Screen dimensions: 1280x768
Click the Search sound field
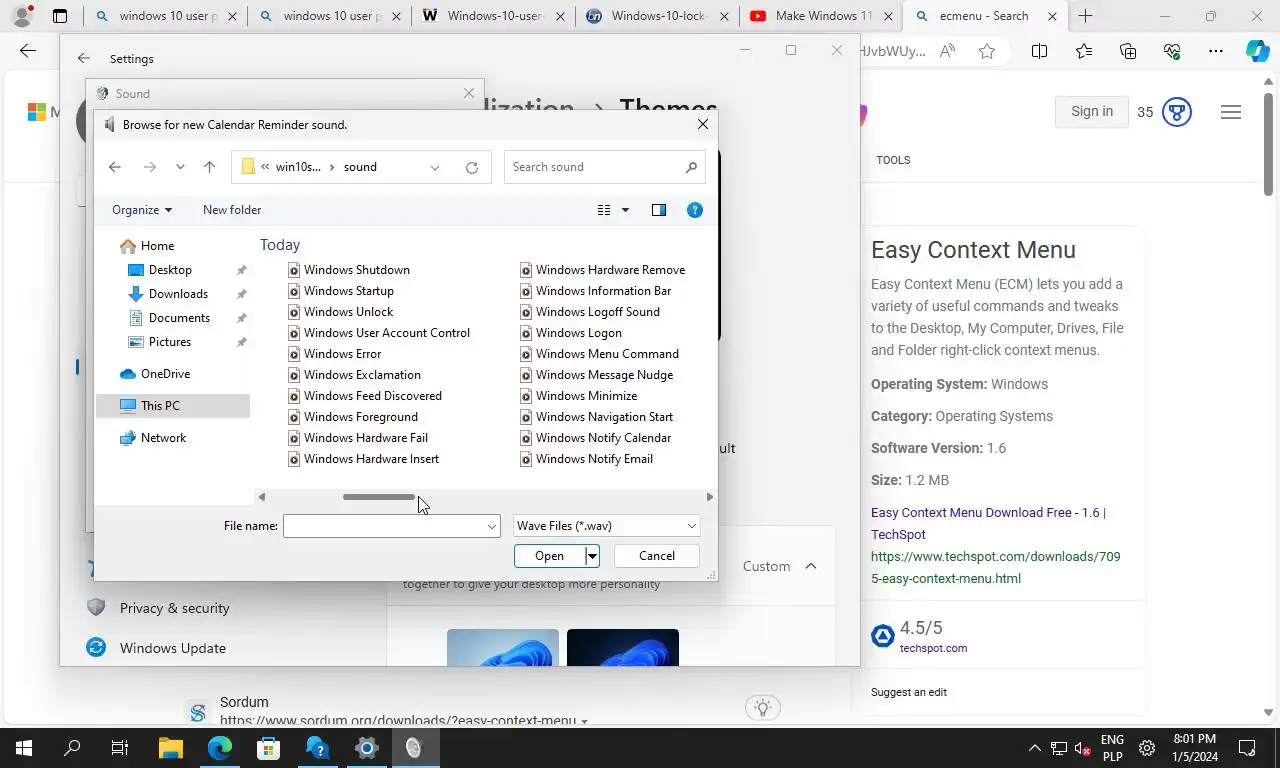[x=605, y=167]
